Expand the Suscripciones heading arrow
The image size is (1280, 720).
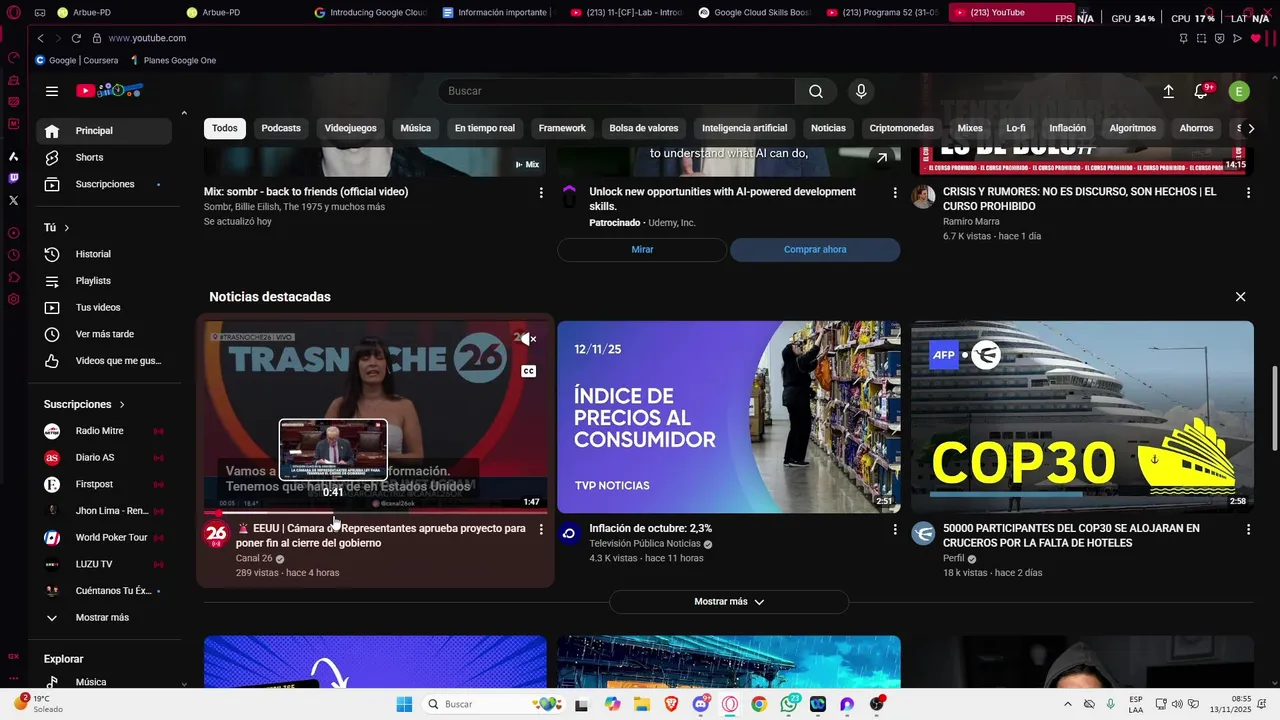pos(122,404)
